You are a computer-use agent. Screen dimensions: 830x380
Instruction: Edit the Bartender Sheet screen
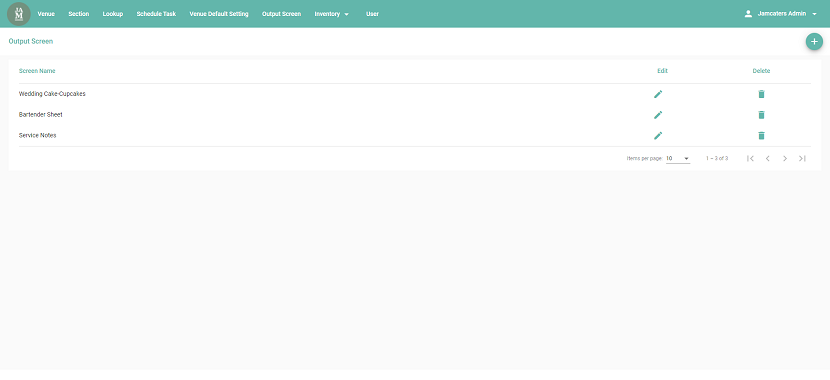[x=658, y=115]
